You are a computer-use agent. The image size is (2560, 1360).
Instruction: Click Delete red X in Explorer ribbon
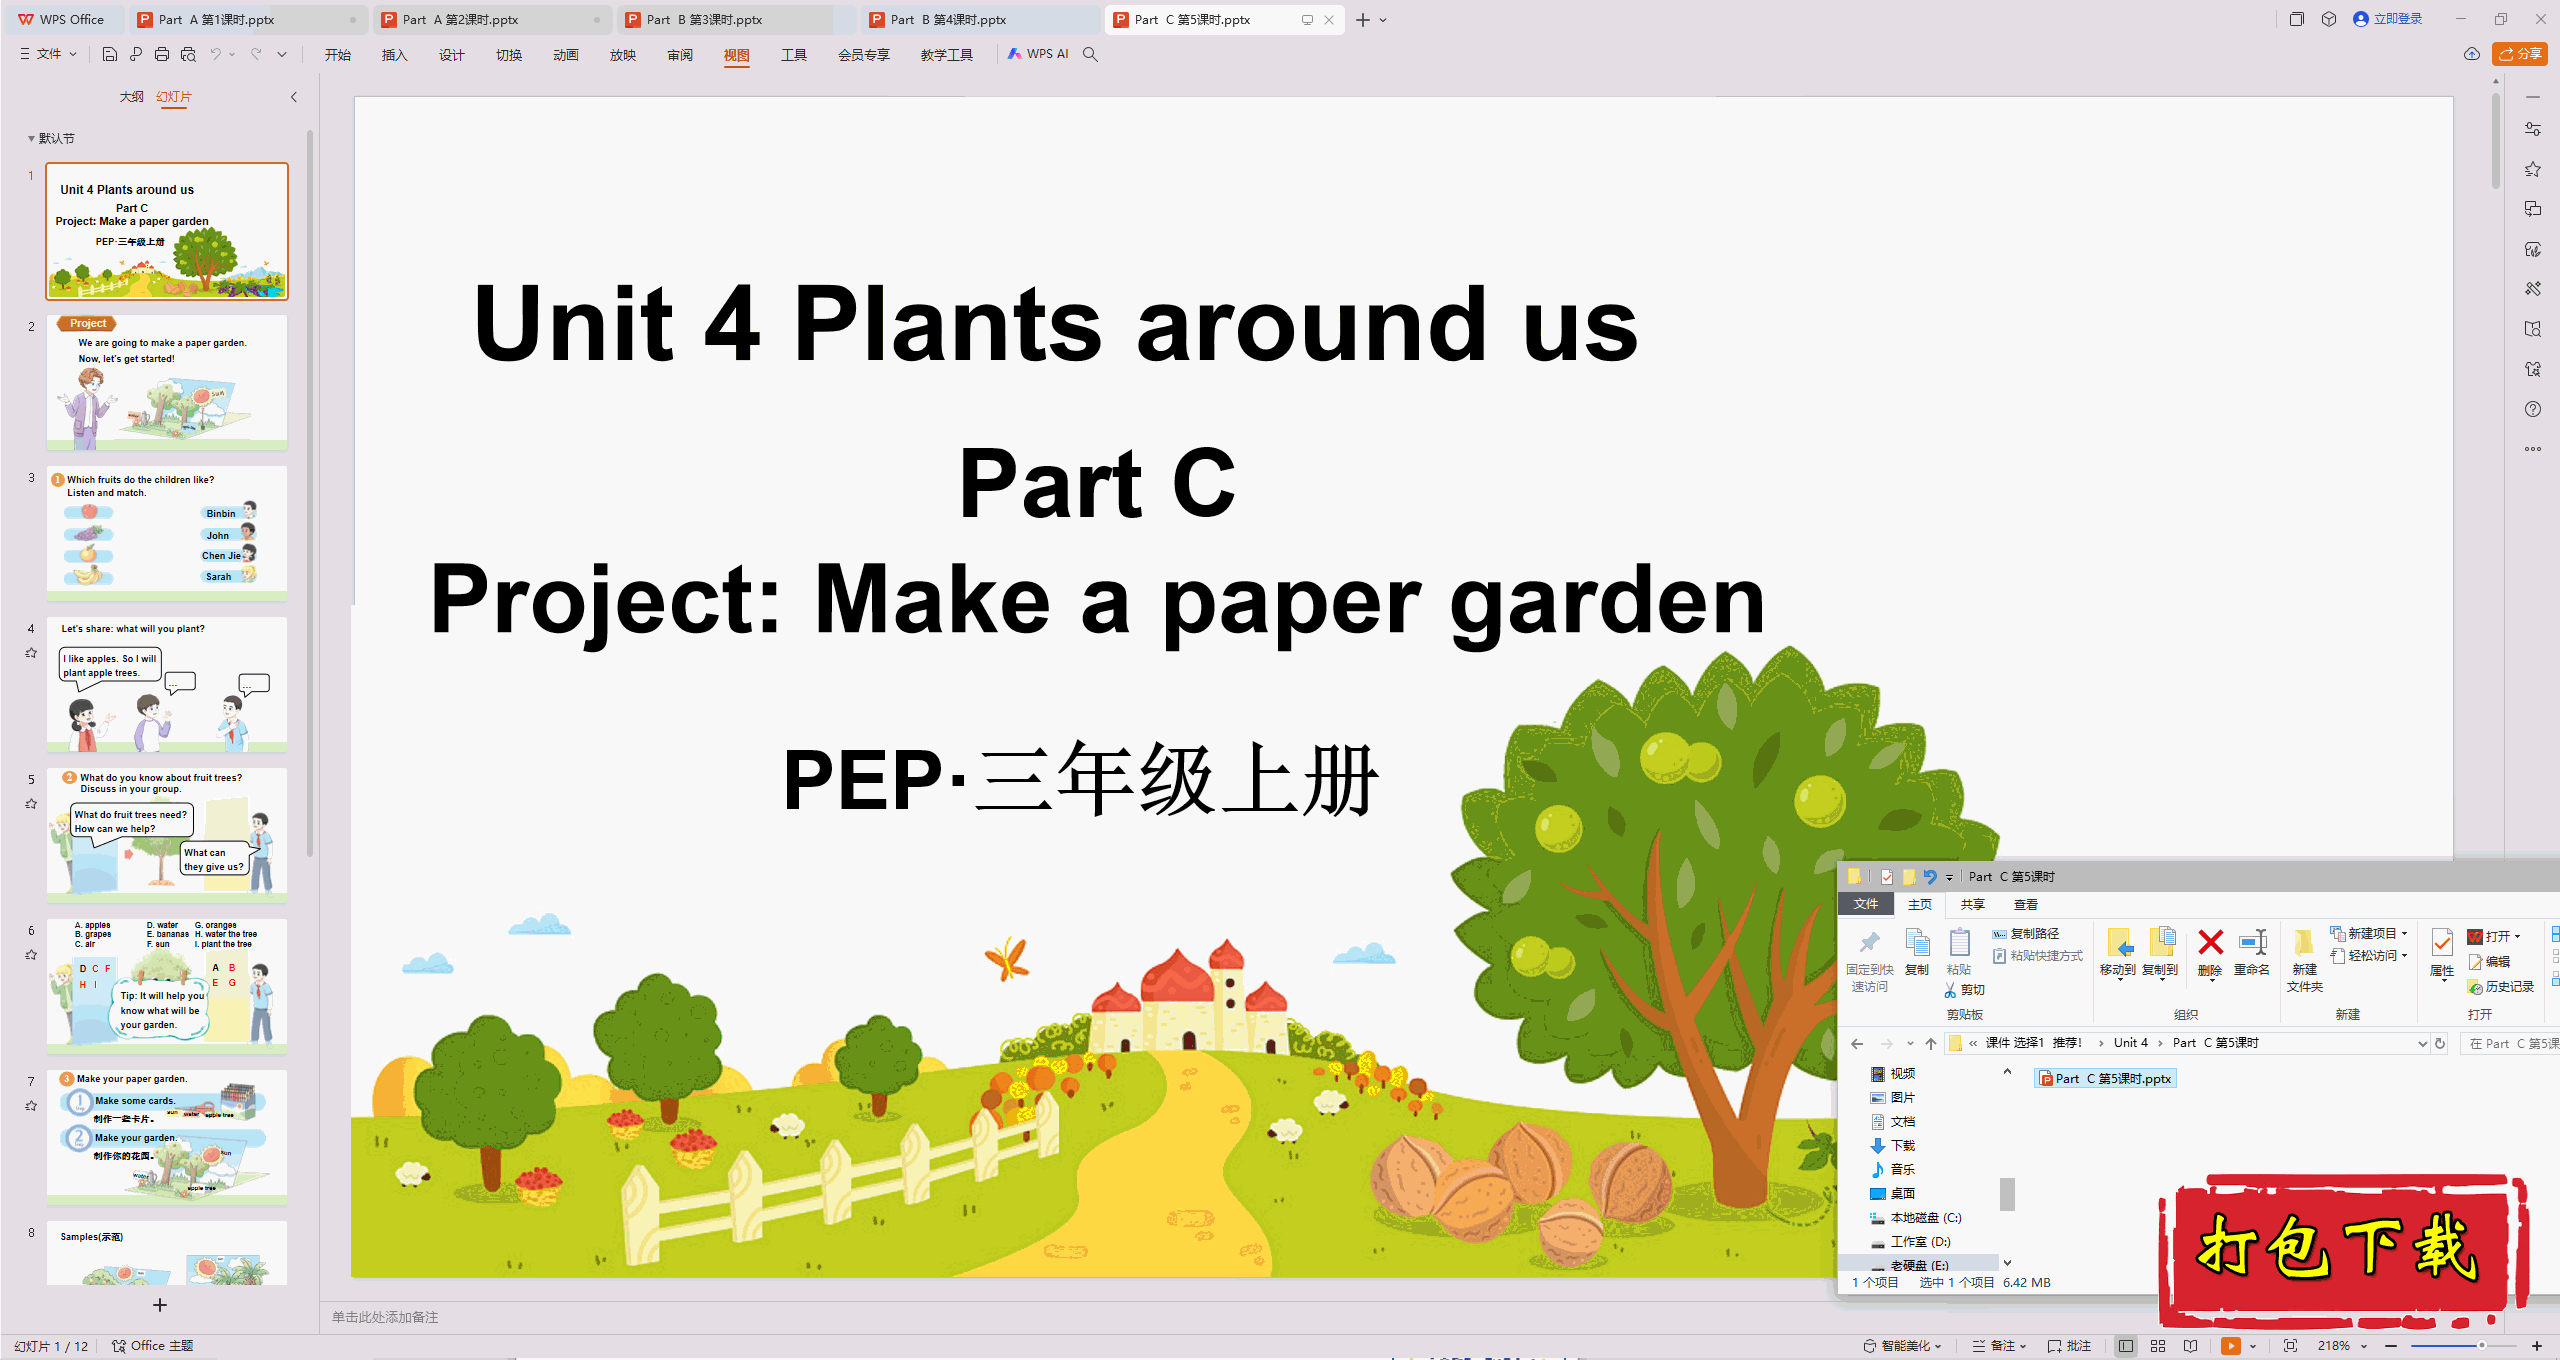pos(2210,953)
